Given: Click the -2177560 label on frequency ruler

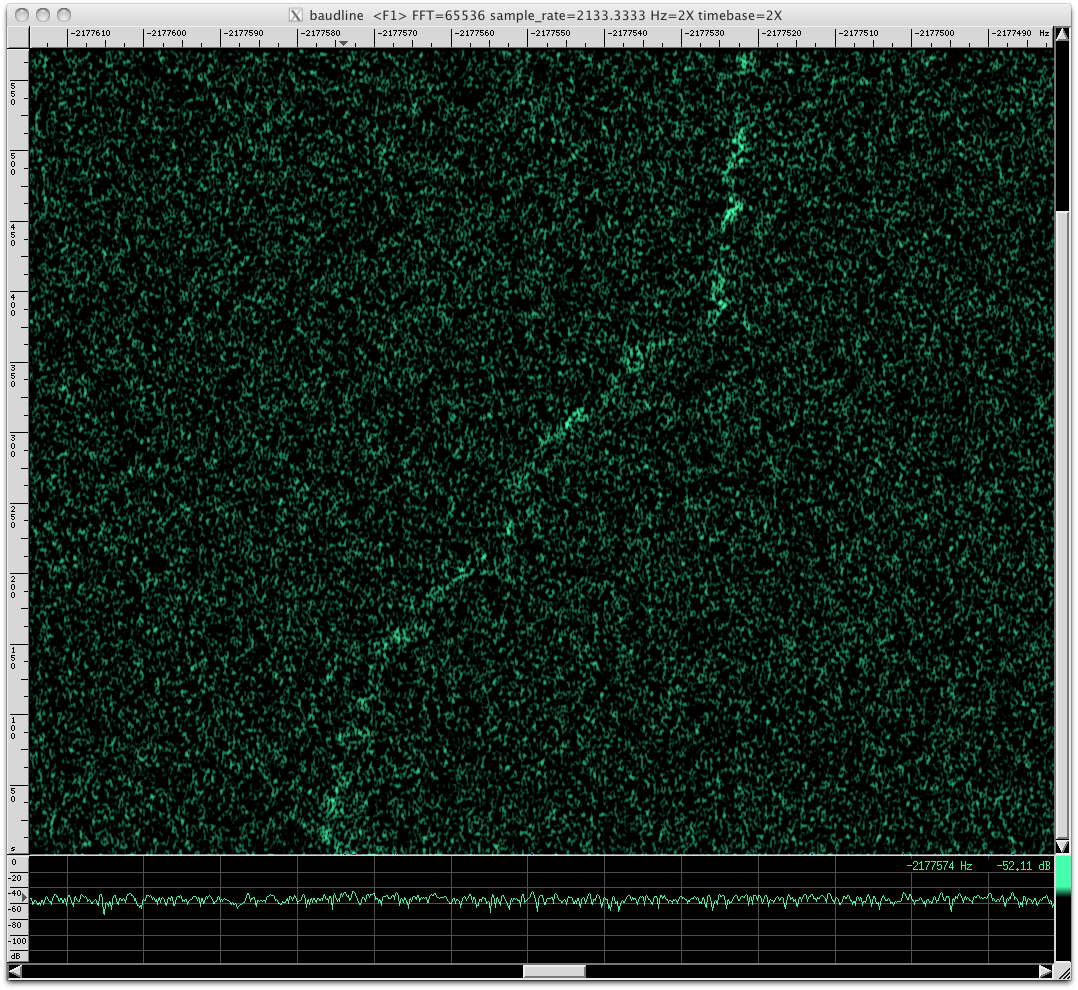Looking at the screenshot, I should pos(475,33).
